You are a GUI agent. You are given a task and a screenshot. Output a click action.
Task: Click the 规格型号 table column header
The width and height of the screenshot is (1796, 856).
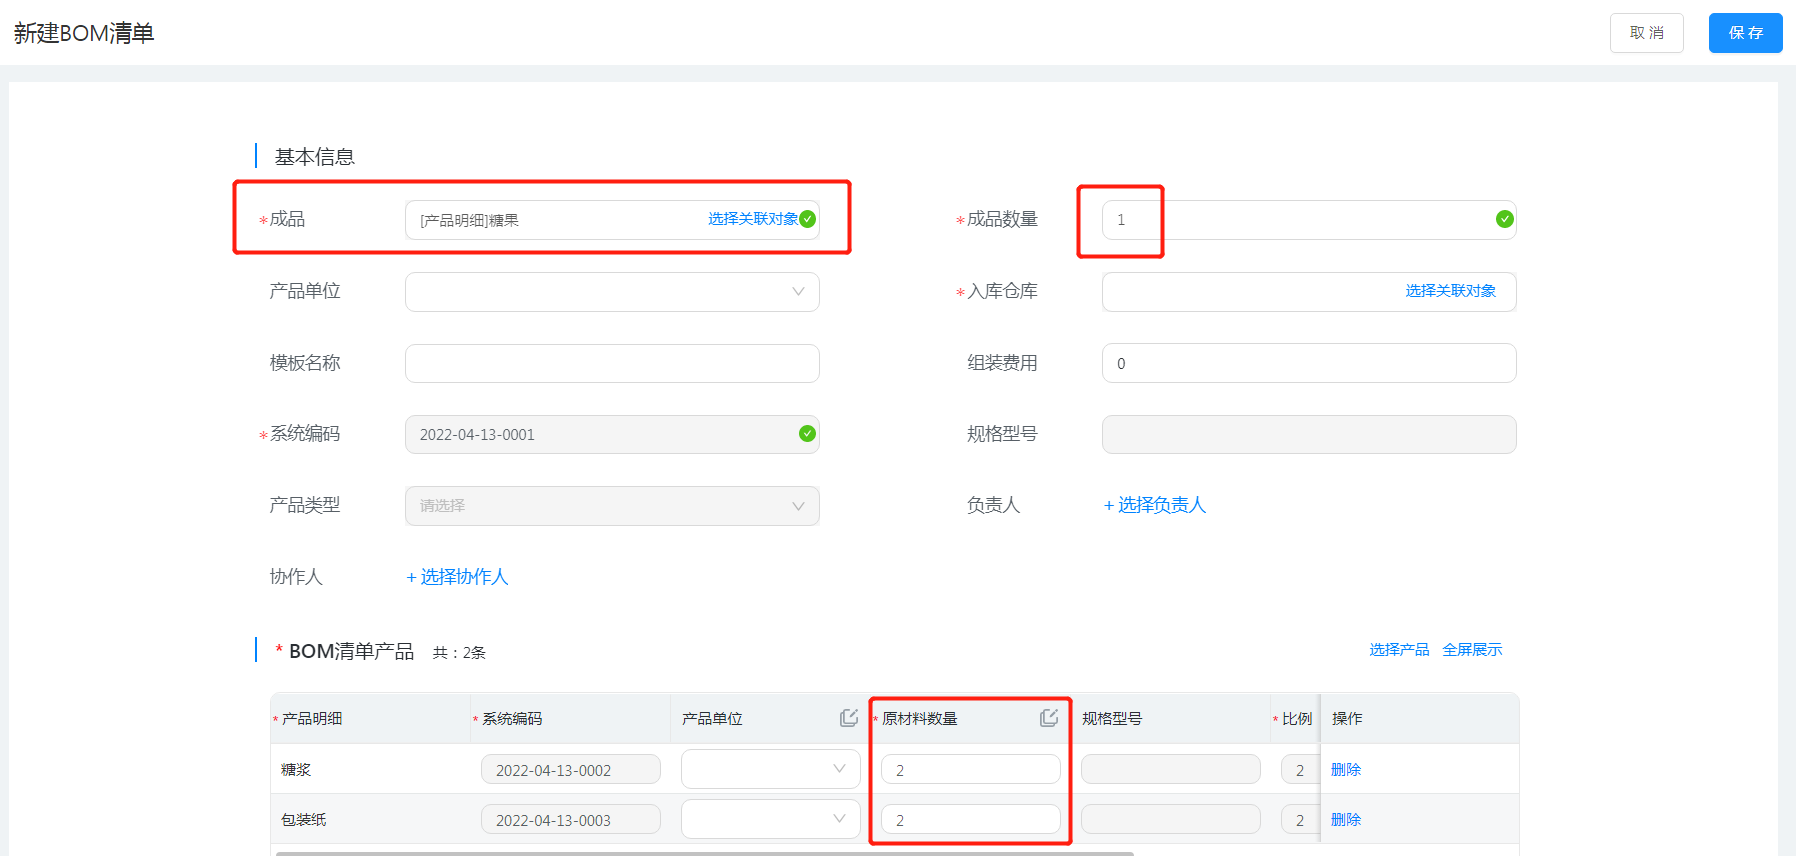(x=1112, y=718)
